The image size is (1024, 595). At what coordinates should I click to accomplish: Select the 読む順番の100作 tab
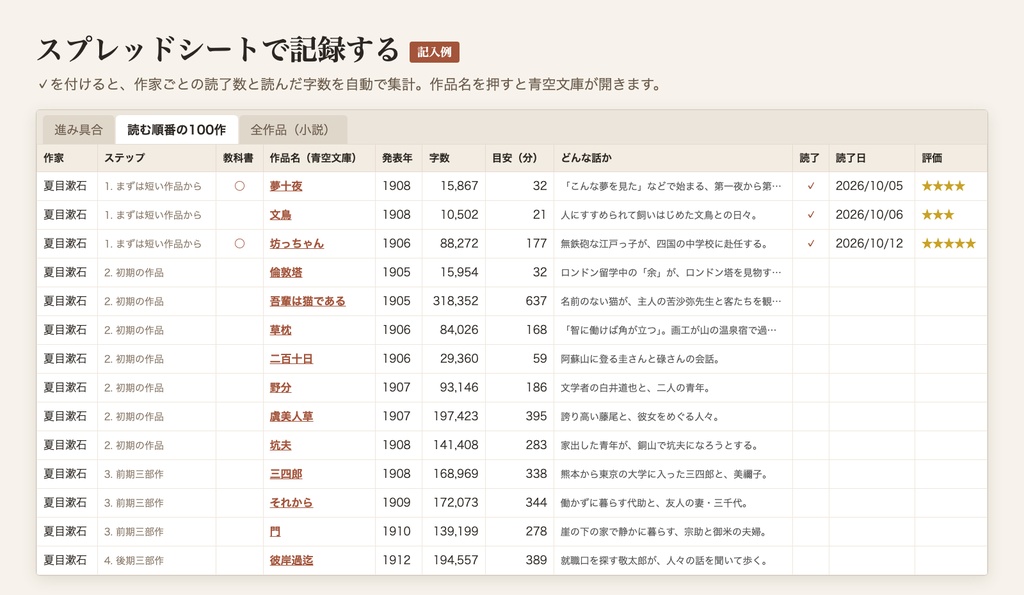pyautogui.click(x=176, y=129)
